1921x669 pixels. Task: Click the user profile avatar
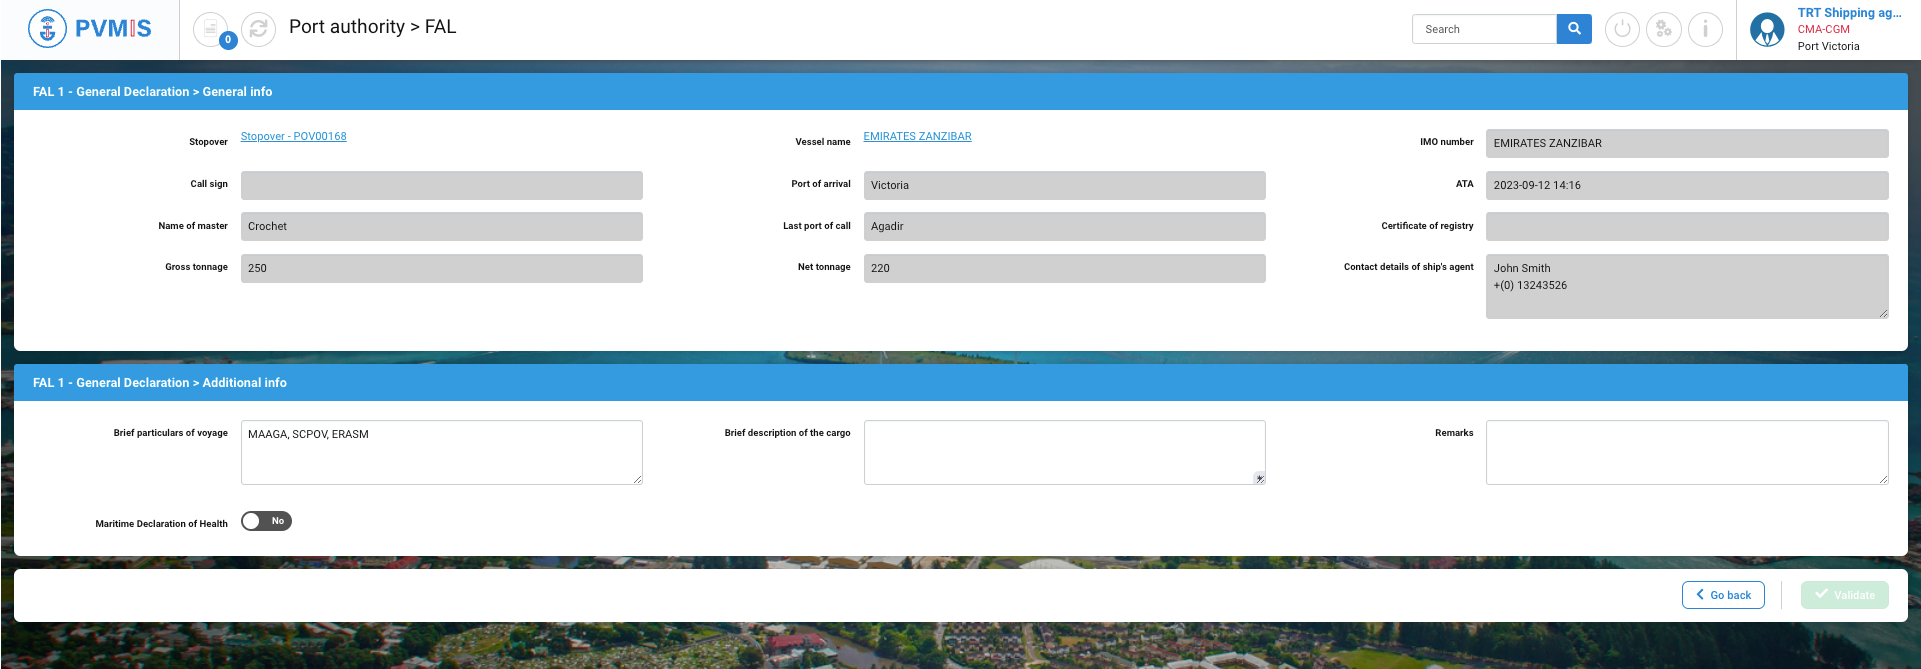[x=1767, y=29]
